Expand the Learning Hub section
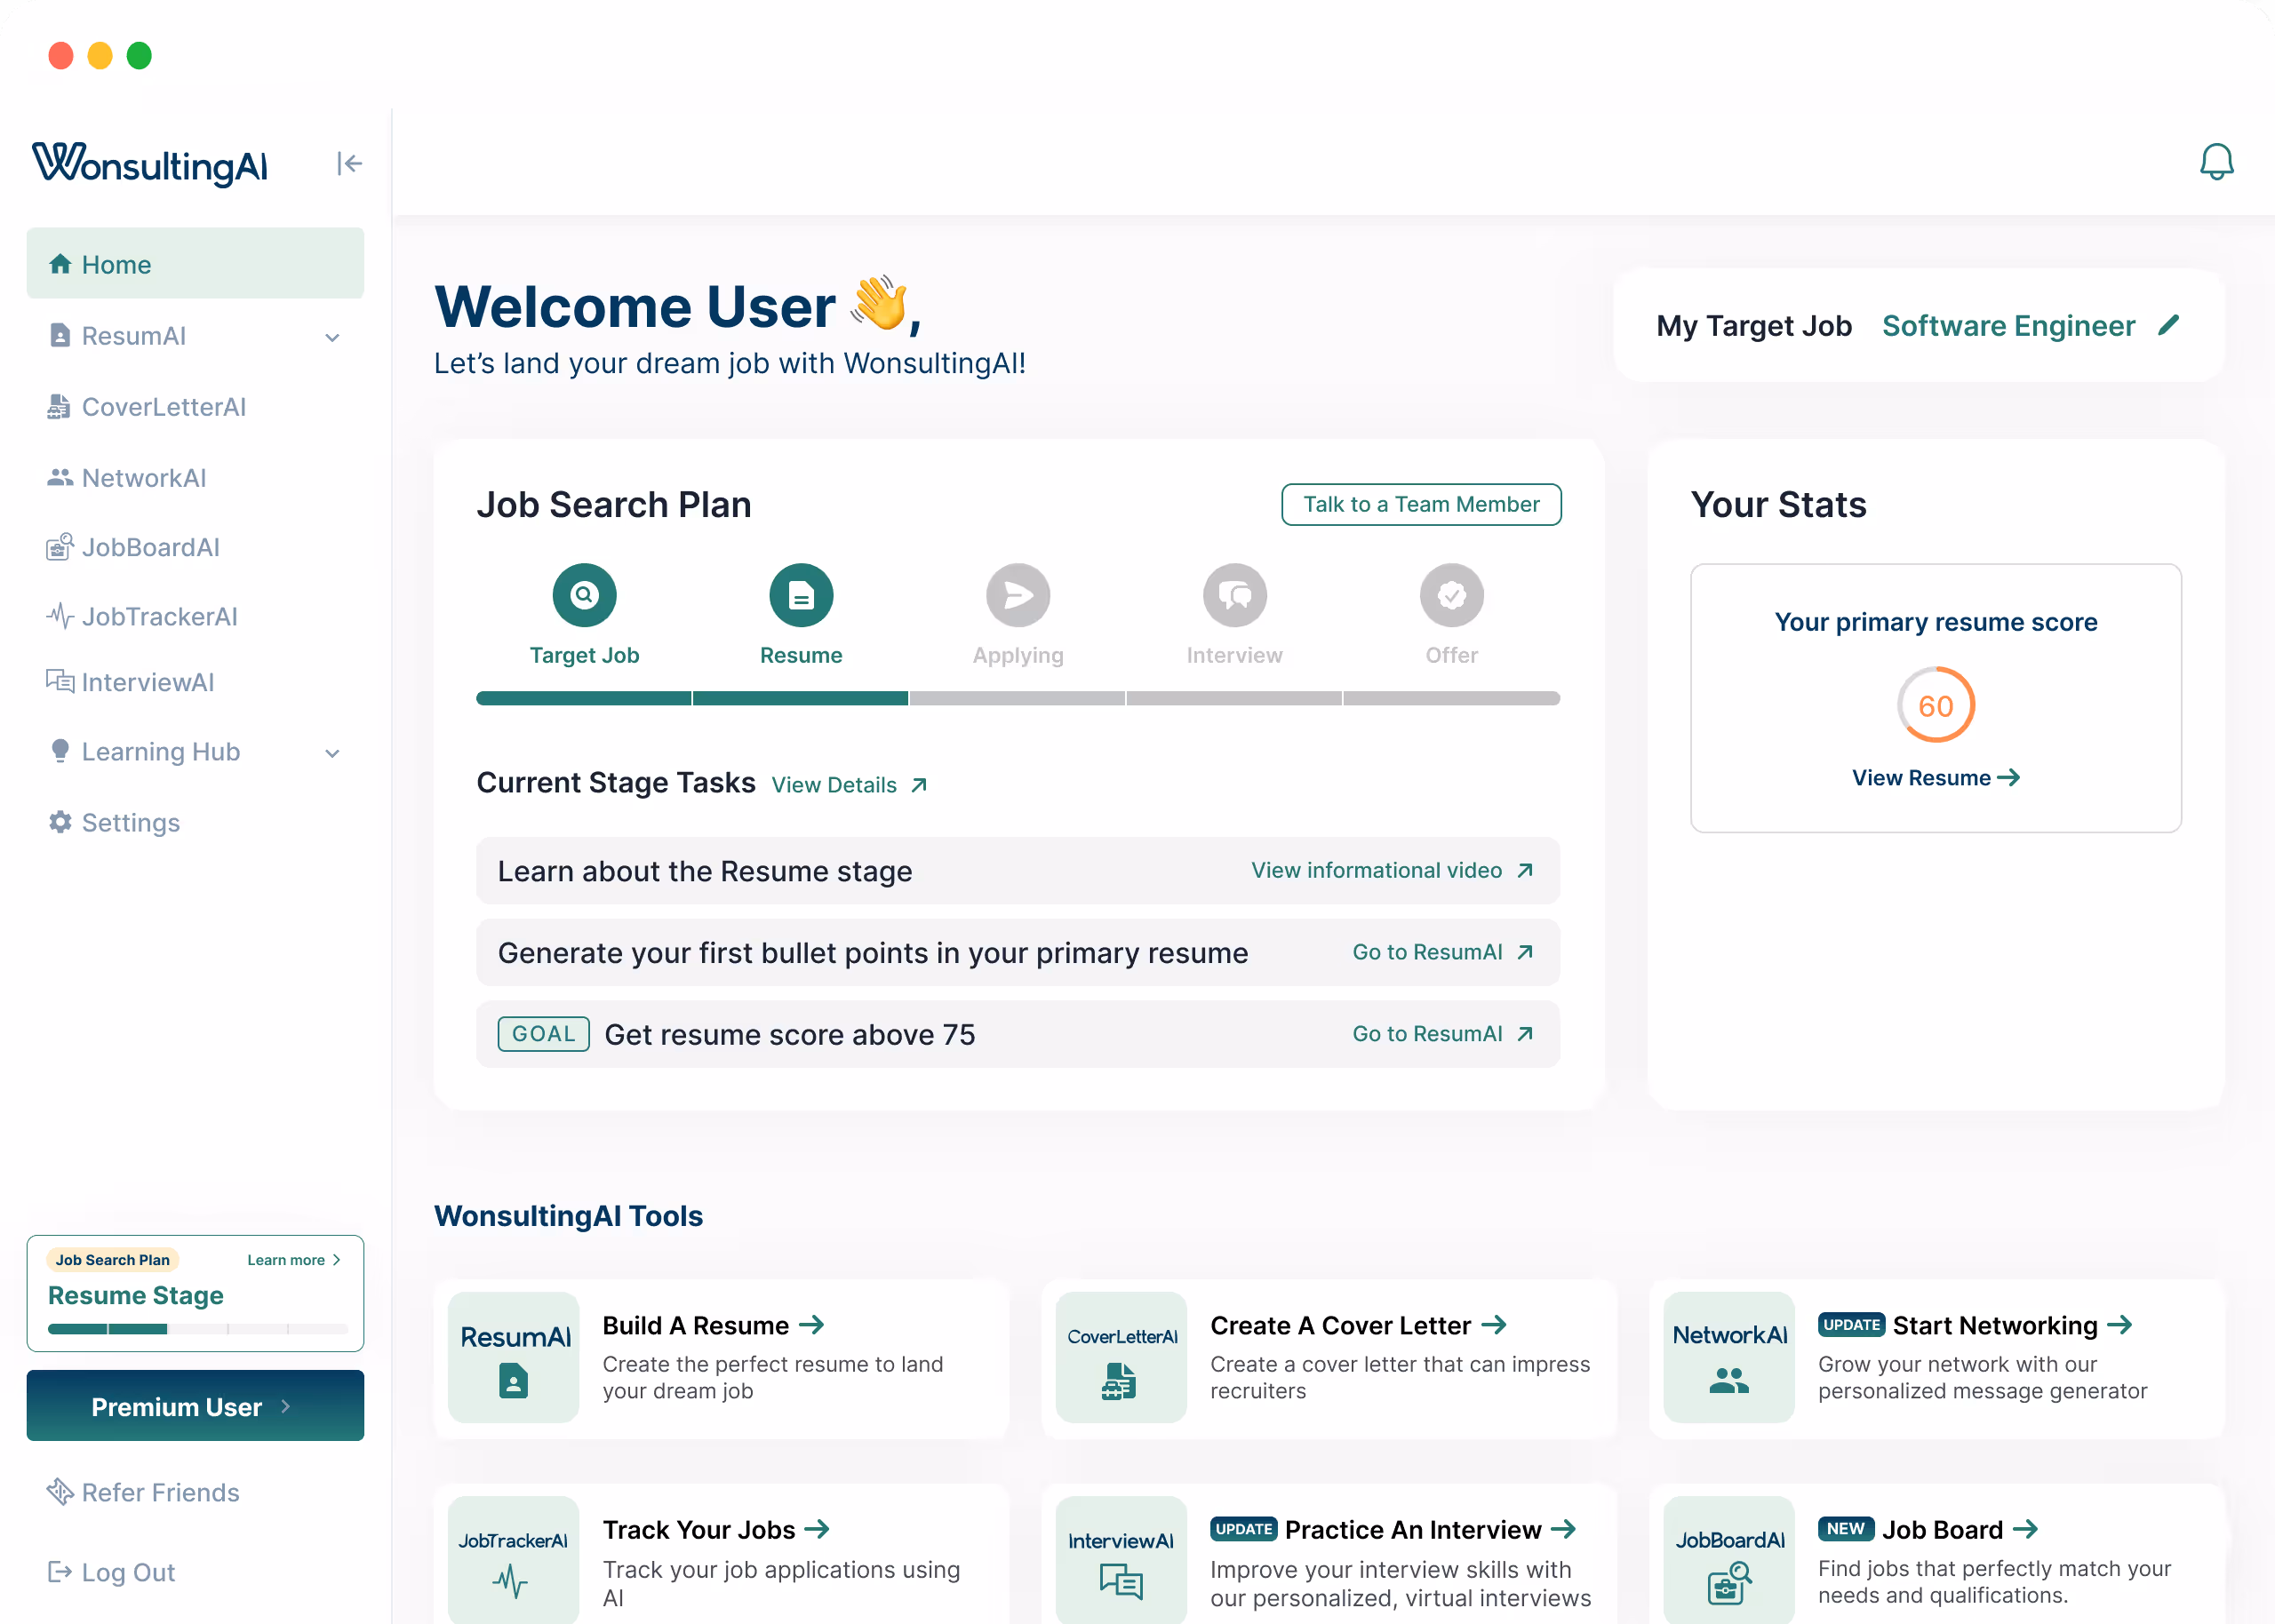Screen dimensions: 2275x1624 333,753
